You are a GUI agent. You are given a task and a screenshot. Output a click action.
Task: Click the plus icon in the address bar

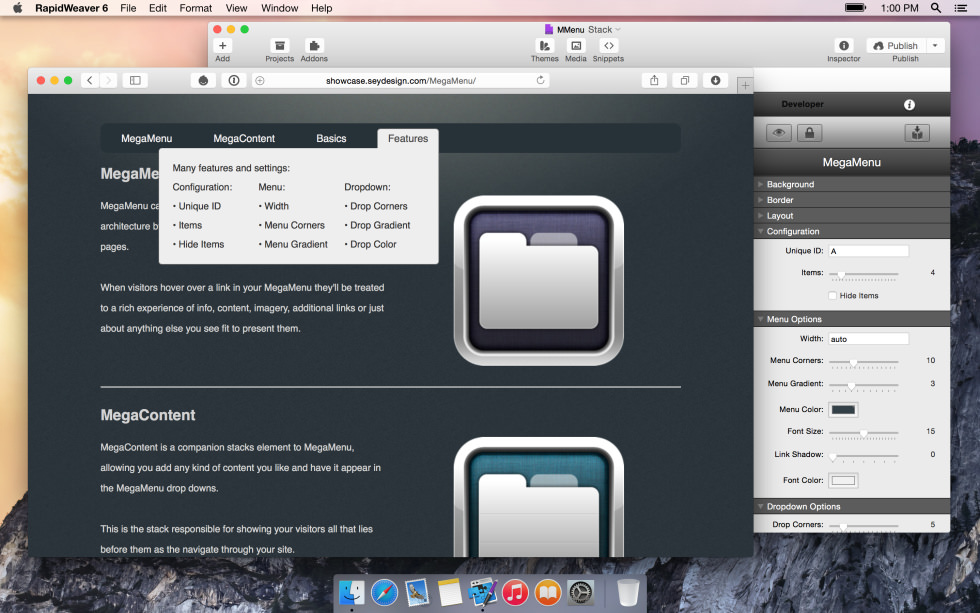(260, 81)
